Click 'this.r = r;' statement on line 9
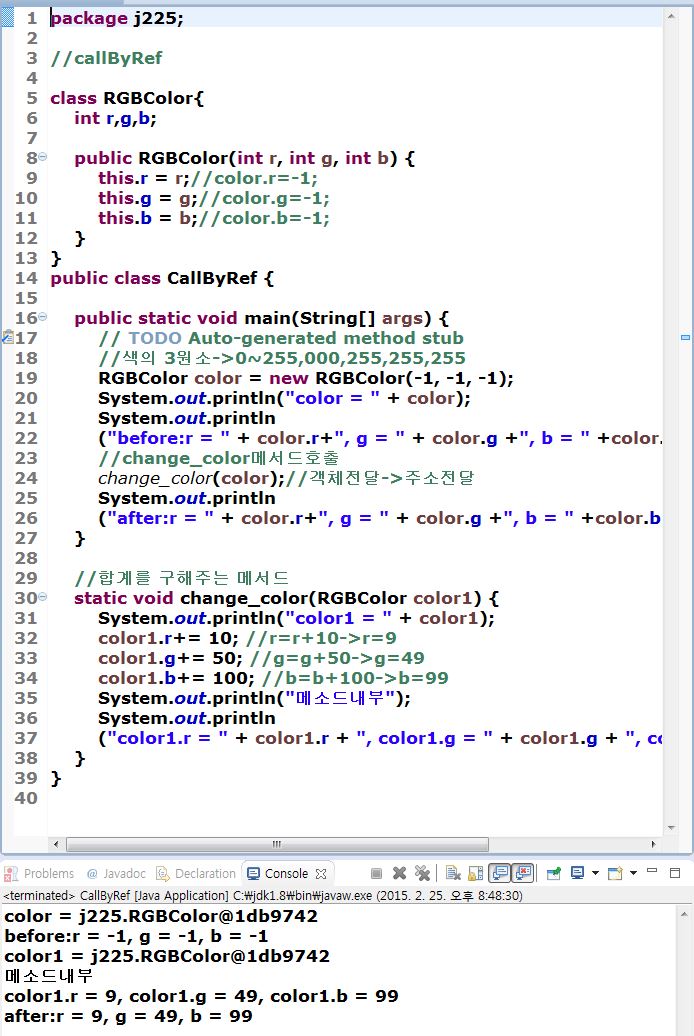694x1036 pixels. [144, 178]
